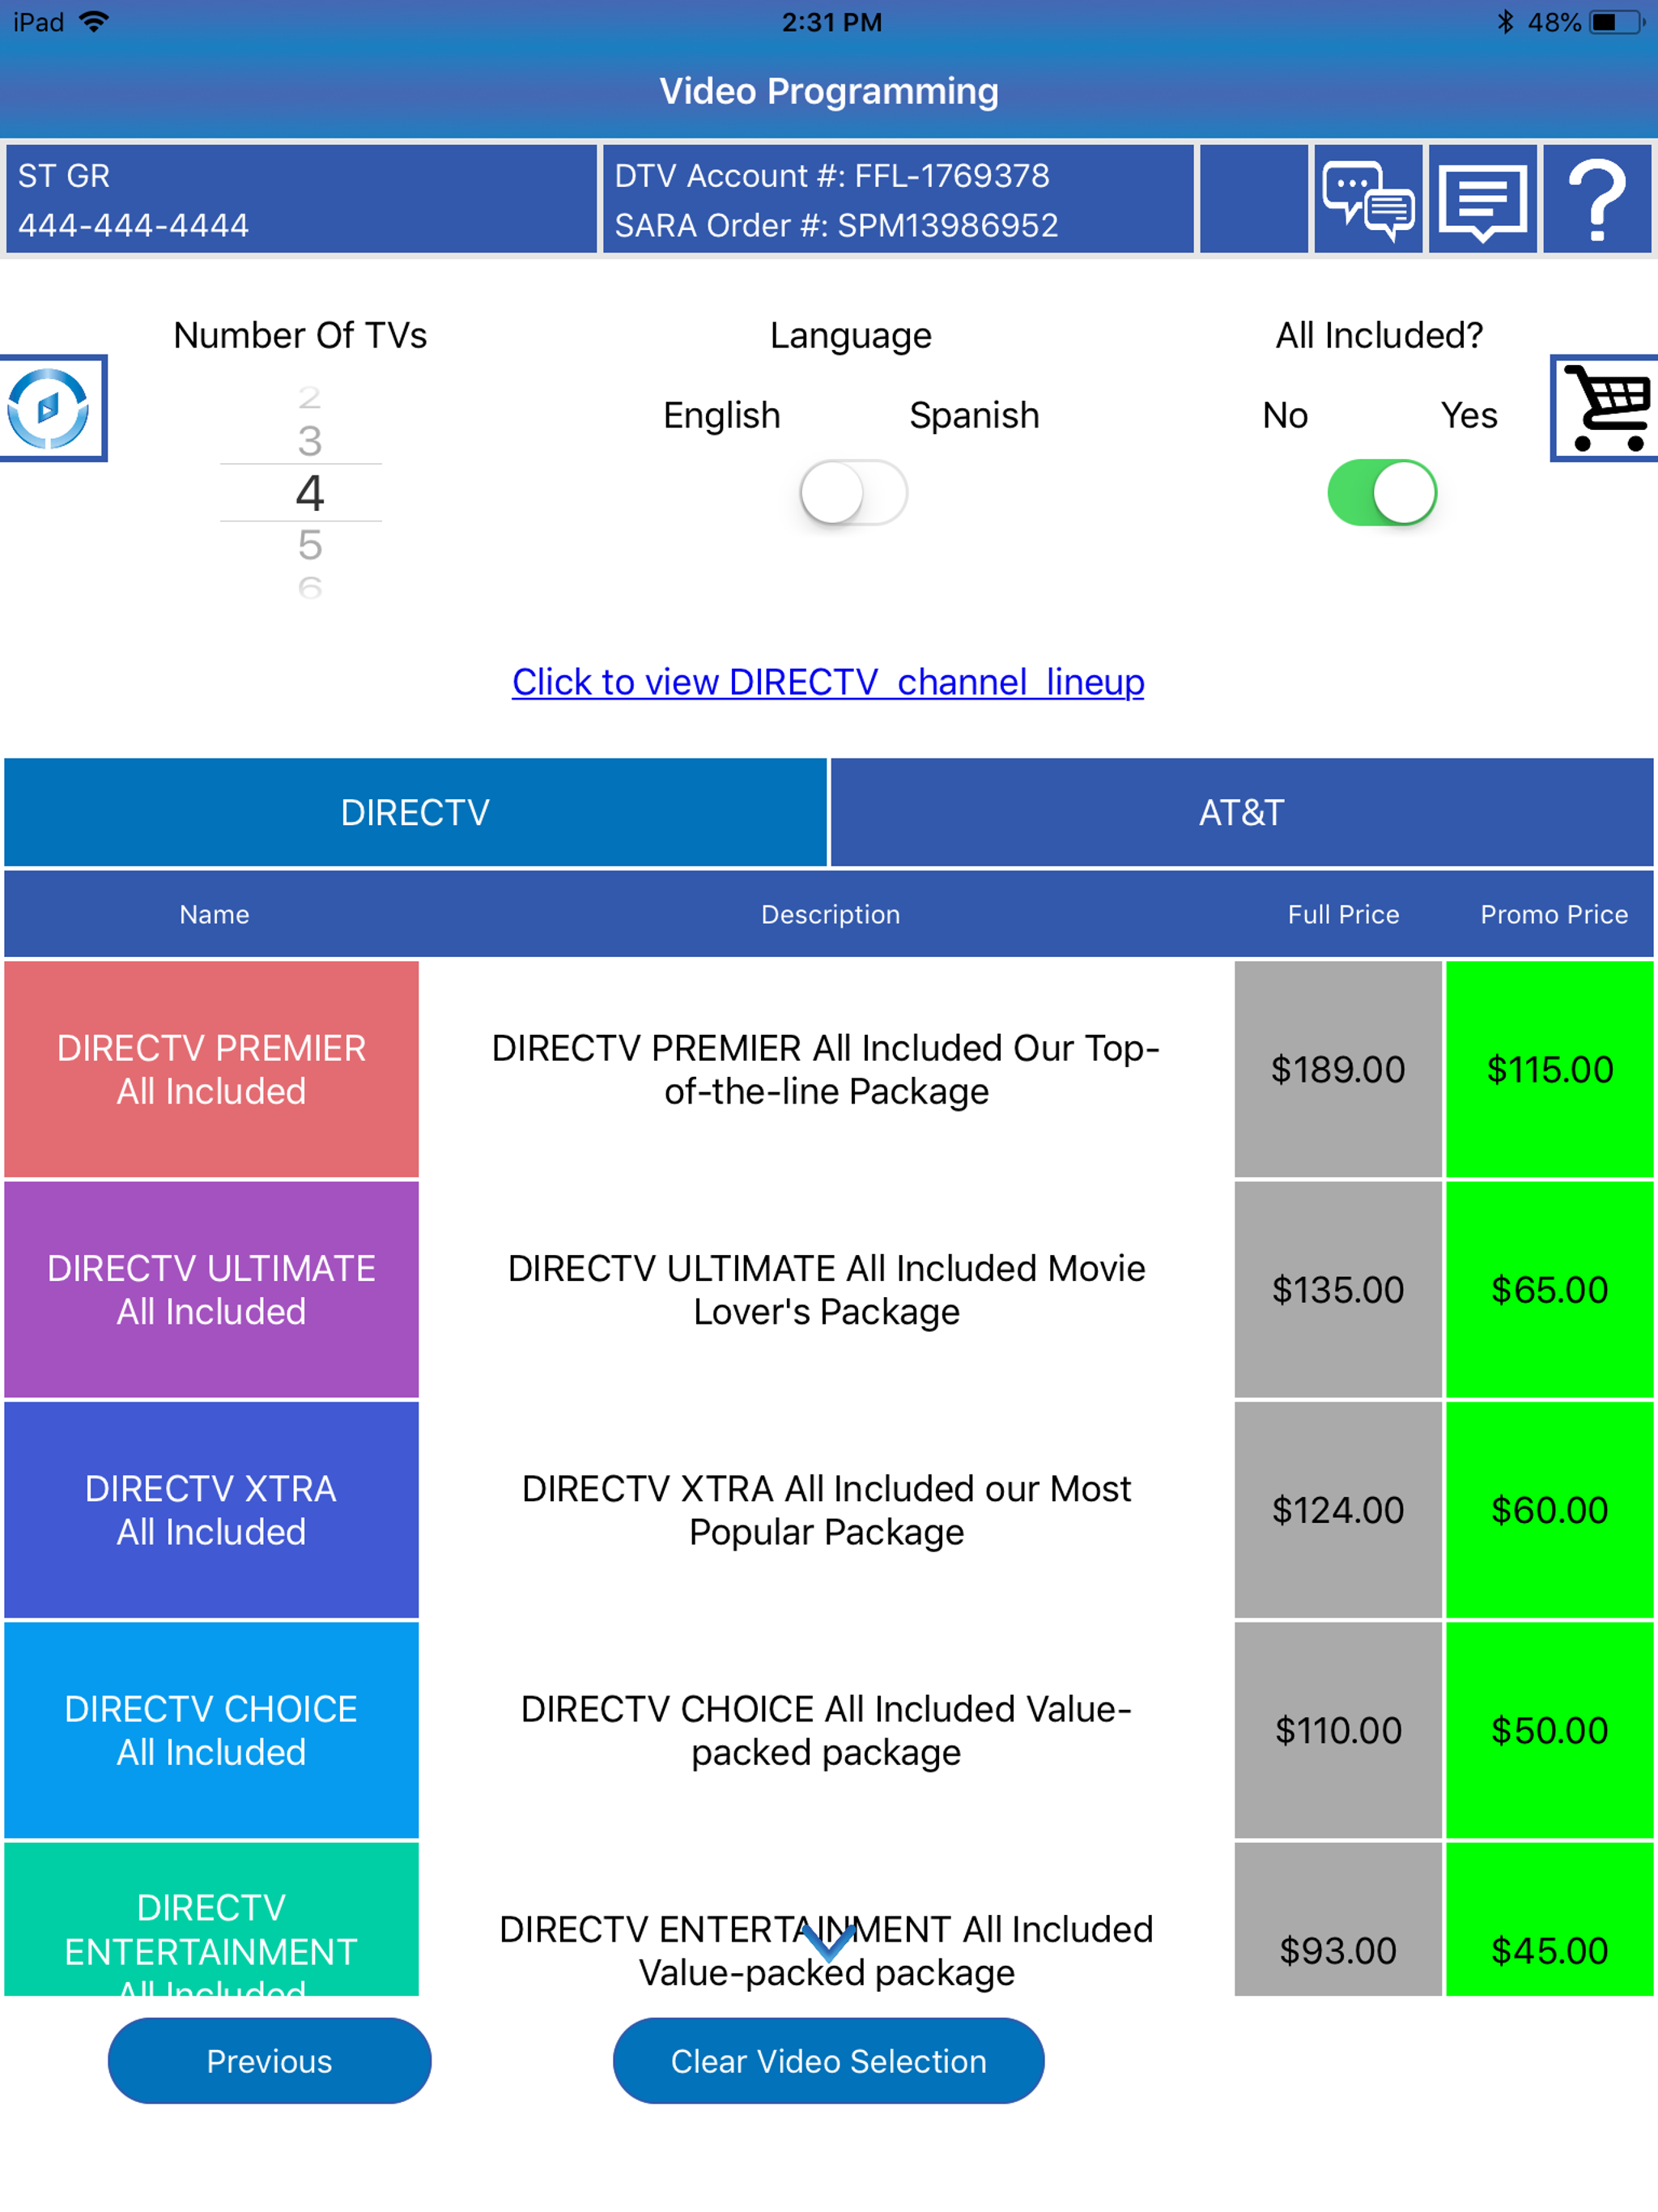Choose 6 in the Number Of TVs picker
Screen dimensions: 1658x2212
click(x=310, y=586)
